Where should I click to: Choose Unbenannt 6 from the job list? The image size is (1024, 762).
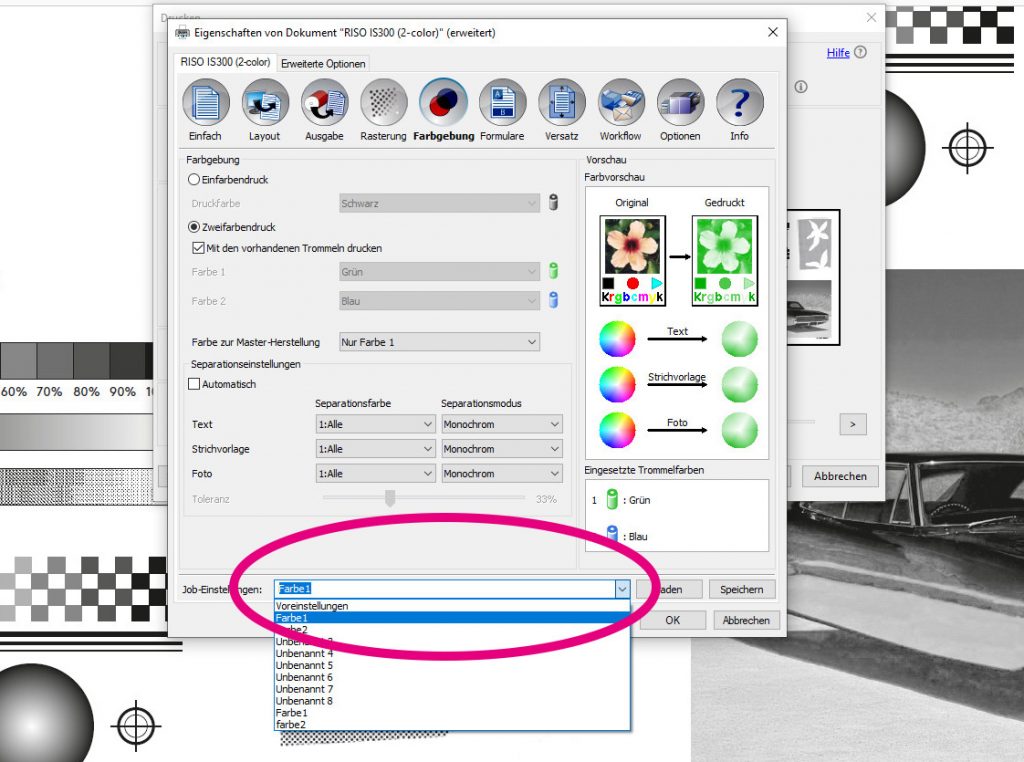[x=452, y=677]
